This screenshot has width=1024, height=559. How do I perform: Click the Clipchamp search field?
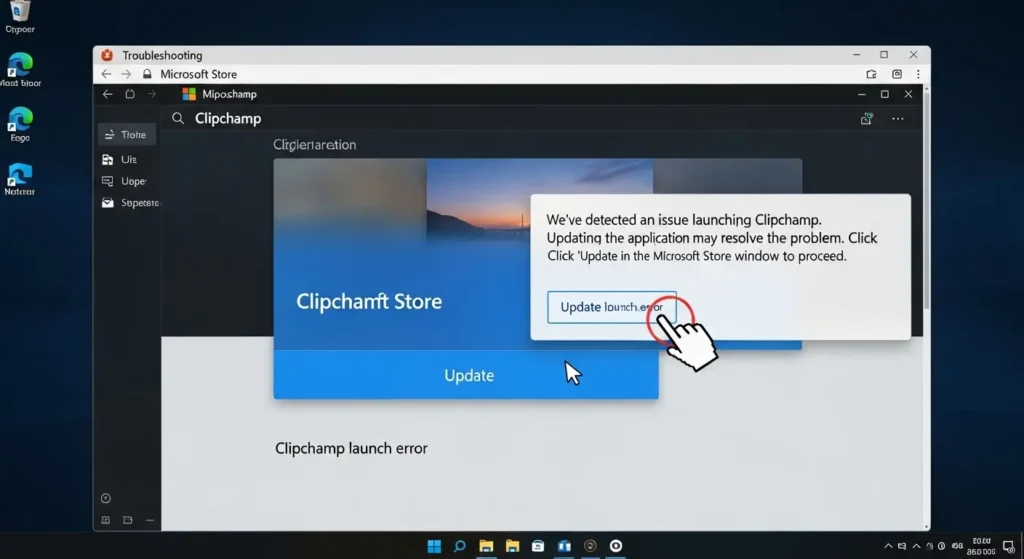509,118
